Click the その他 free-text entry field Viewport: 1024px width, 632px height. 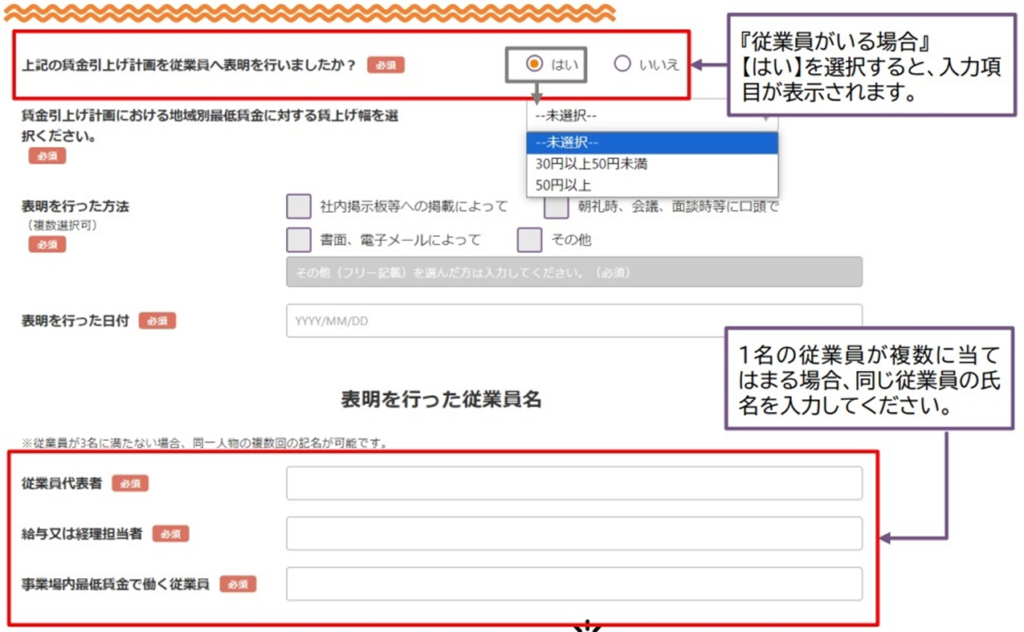574,272
